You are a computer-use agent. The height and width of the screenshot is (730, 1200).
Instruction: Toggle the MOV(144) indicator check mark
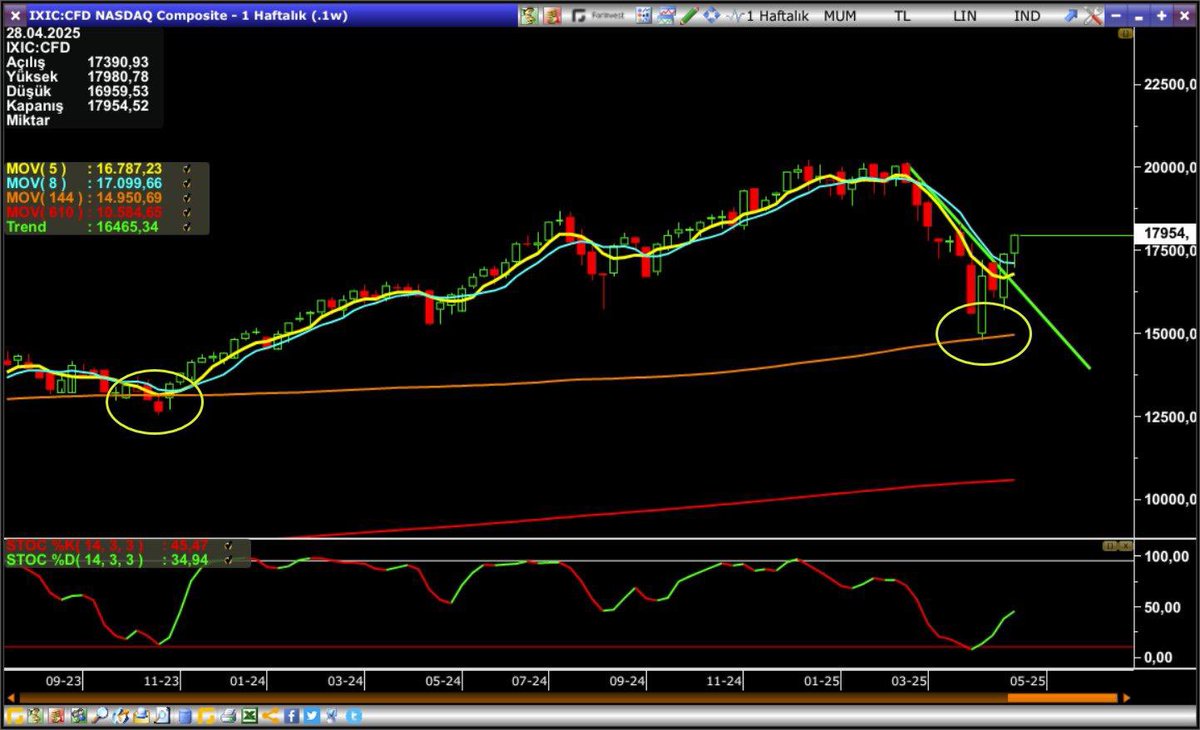click(186, 198)
